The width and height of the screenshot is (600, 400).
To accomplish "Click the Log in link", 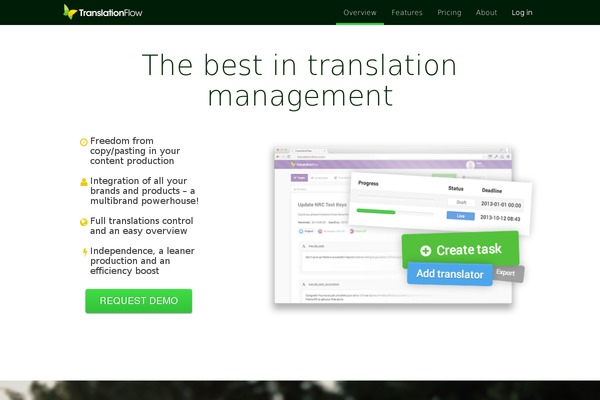I will click(x=522, y=13).
